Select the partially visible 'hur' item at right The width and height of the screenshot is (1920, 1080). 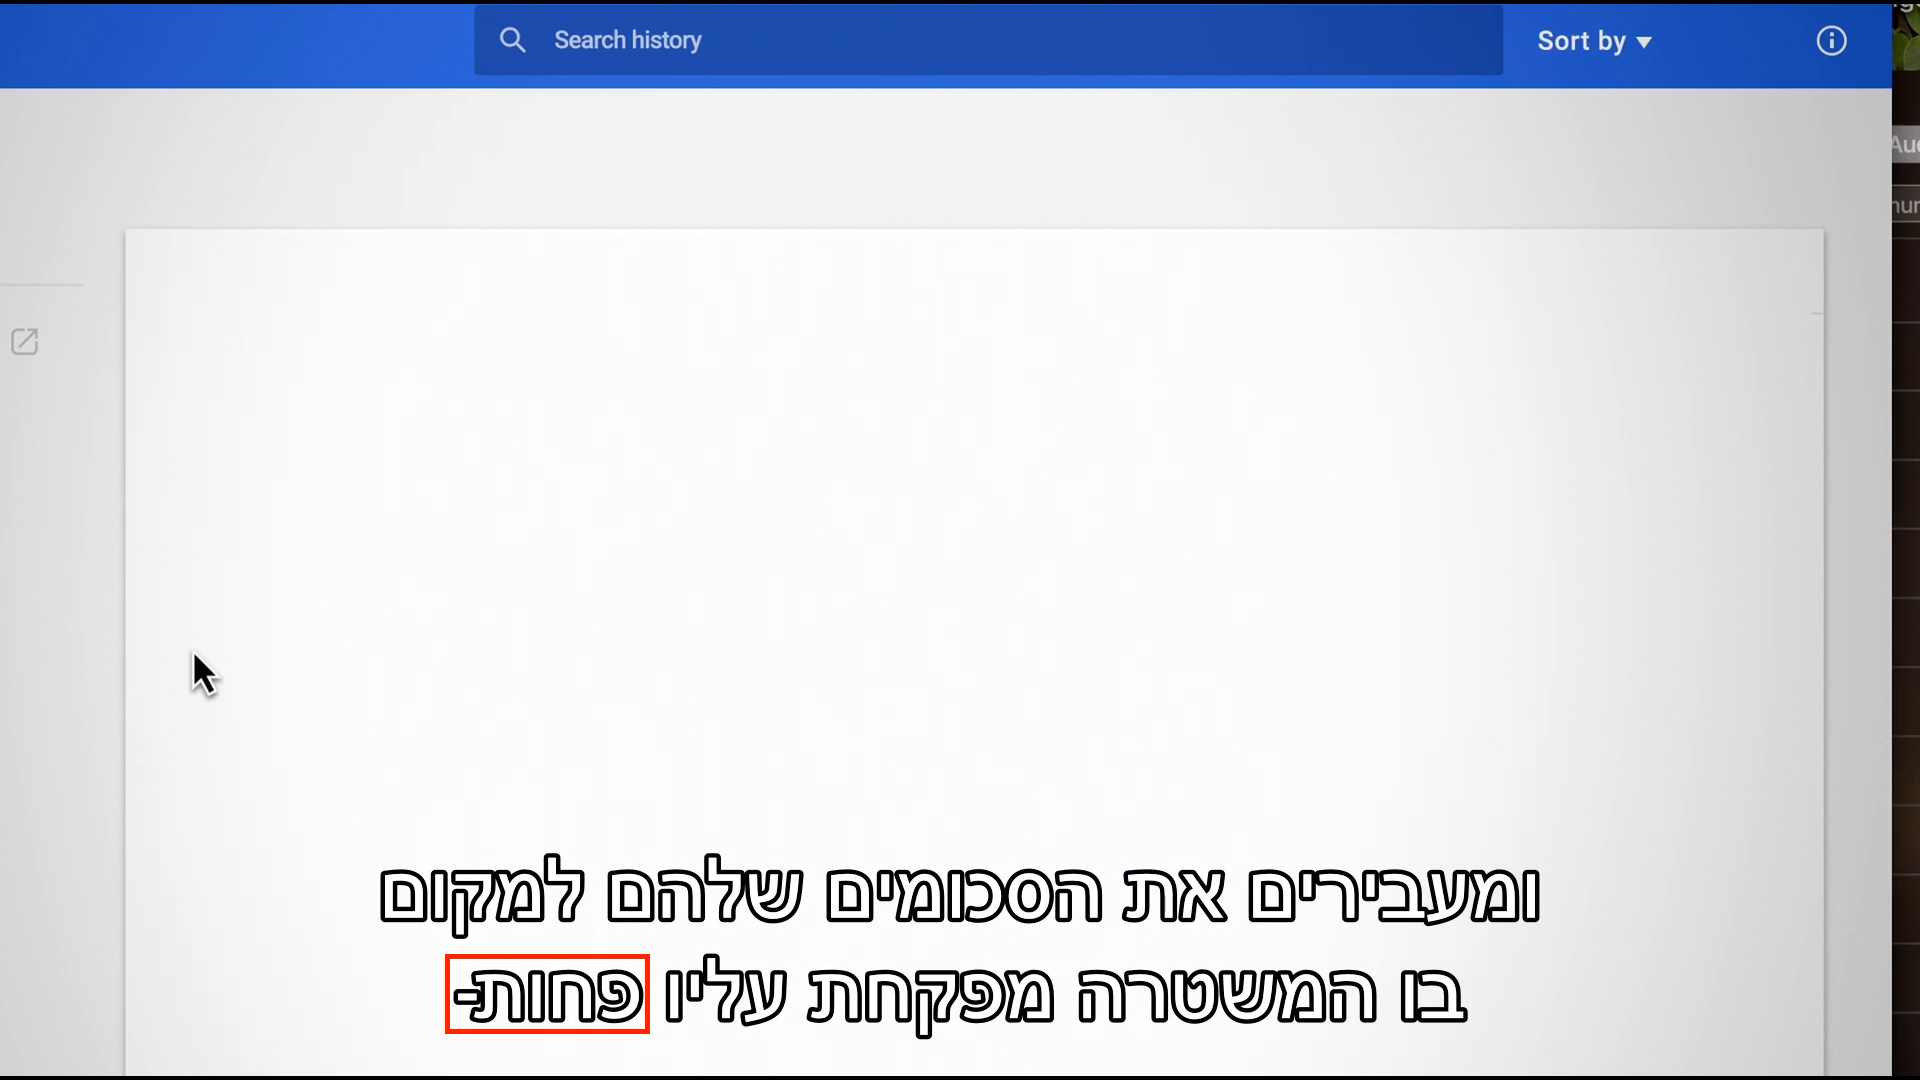[1905, 206]
